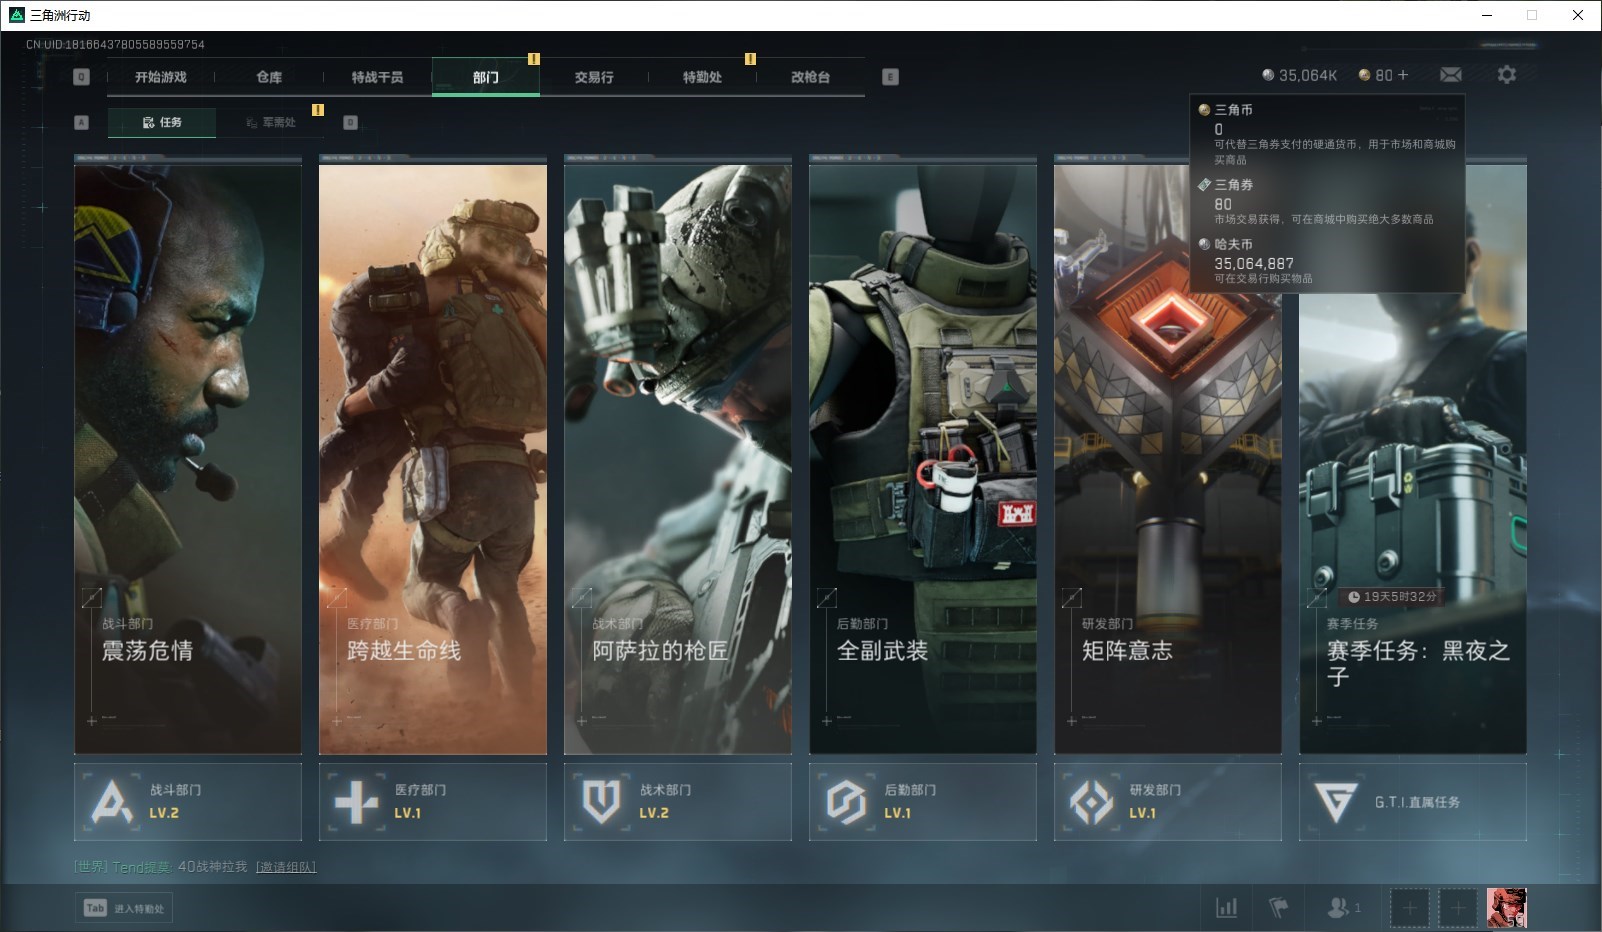
Task: Click the 三角券 80 plus balance
Action: pyautogui.click(x=1383, y=75)
